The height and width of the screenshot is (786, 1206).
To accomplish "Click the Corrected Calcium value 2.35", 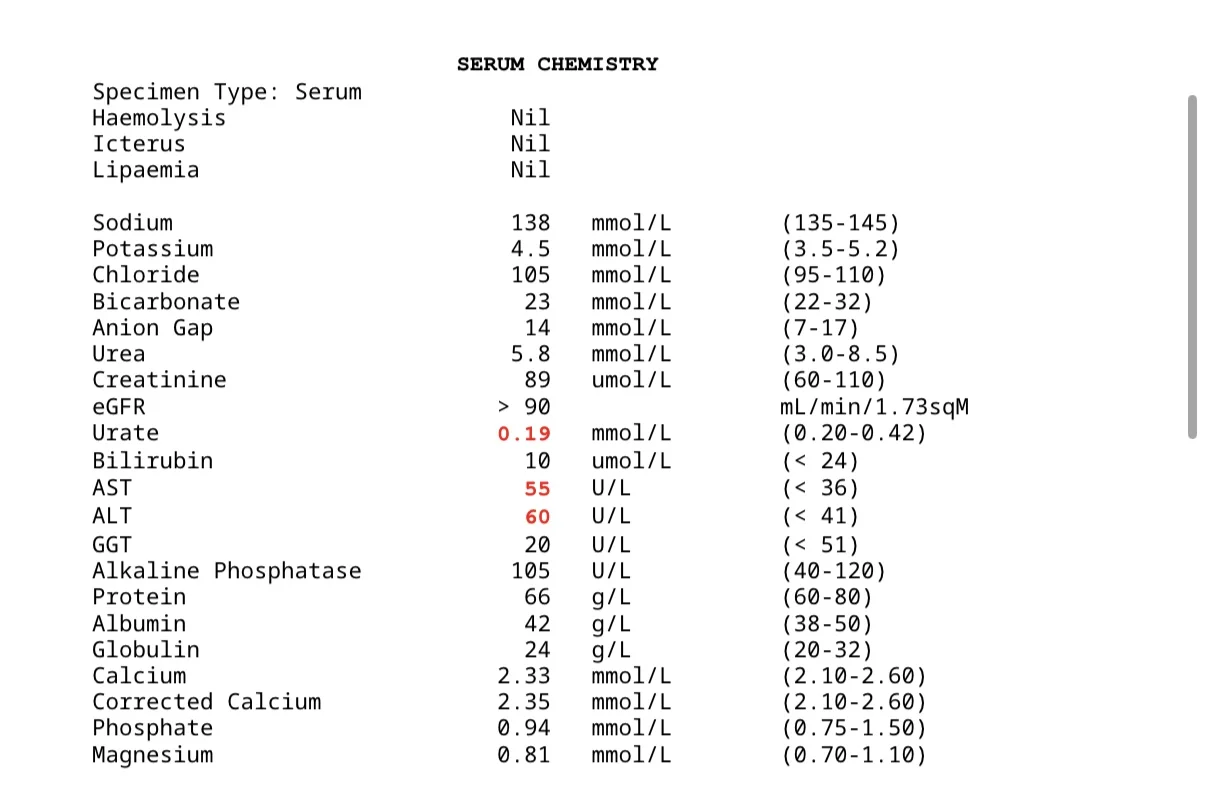I will (x=524, y=702).
